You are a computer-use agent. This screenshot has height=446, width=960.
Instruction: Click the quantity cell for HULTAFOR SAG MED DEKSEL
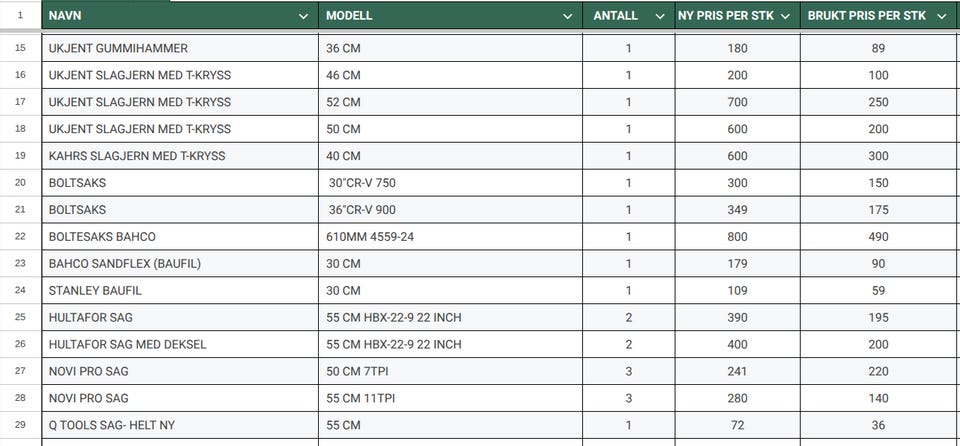click(628, 344)
